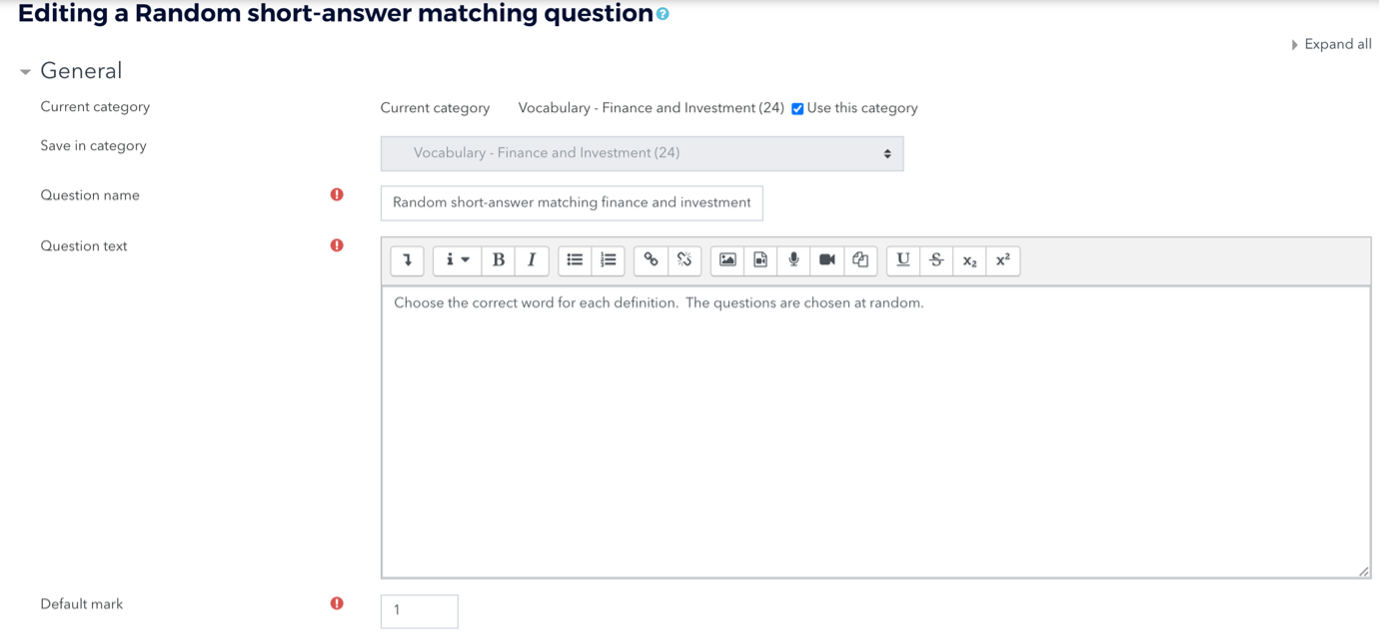Open help icon beside the page title
Screen dimensions: 1384x635
(x=663, y=15)
